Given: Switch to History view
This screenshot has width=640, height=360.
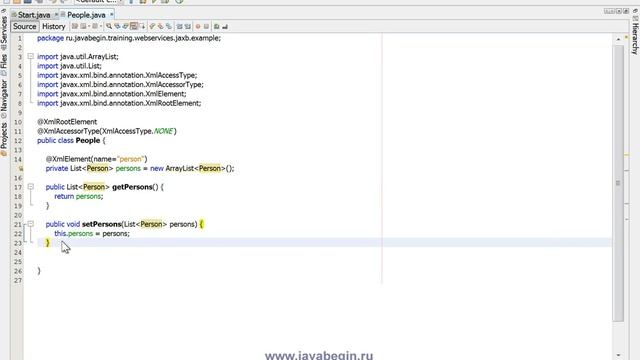Looking at the screenshot, I should click(x=53, y=26).
